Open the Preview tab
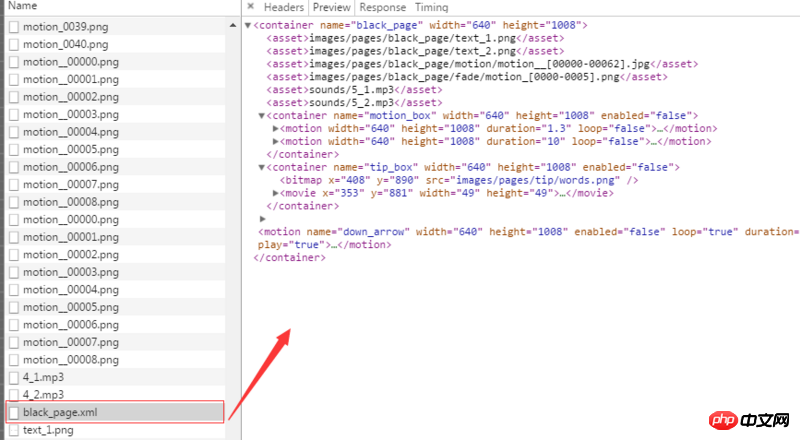Image resolution: width=800 pixels, height=440 pixels. click(x=332, y=7)
